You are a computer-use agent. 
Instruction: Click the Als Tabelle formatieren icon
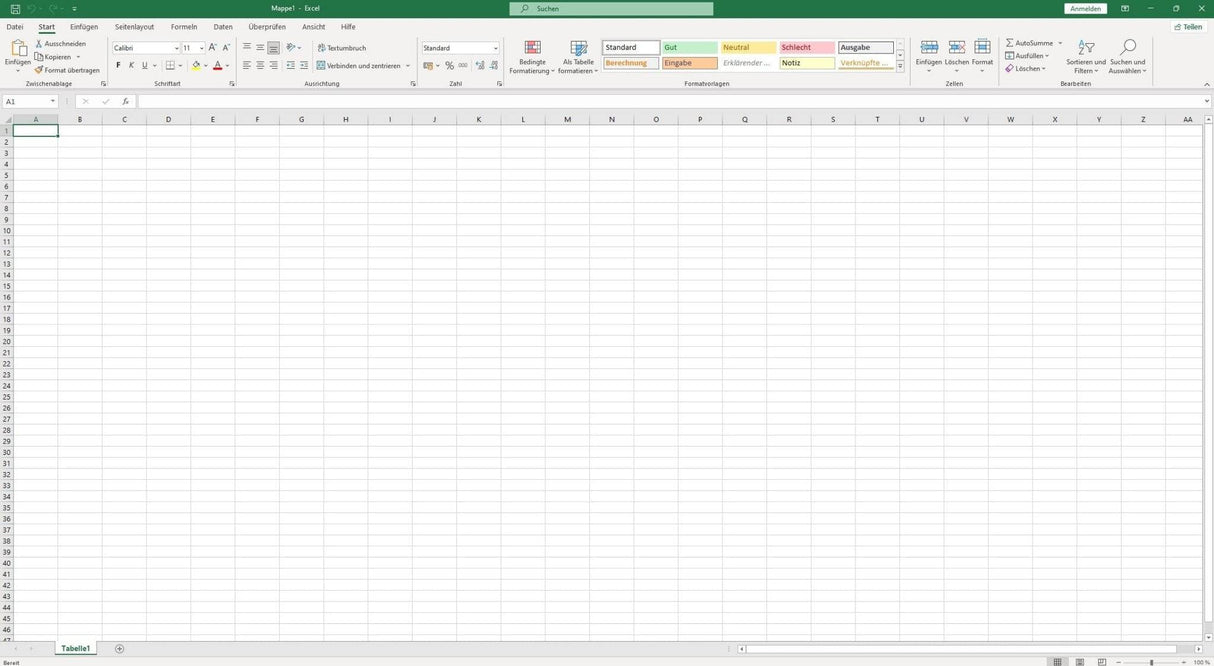[x=578, y=56]
